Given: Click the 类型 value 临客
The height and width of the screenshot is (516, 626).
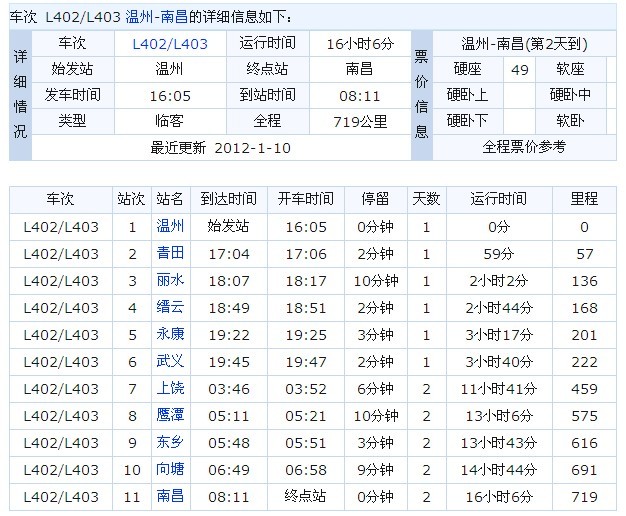Looking at the screenshot, I should click(169, 121).
